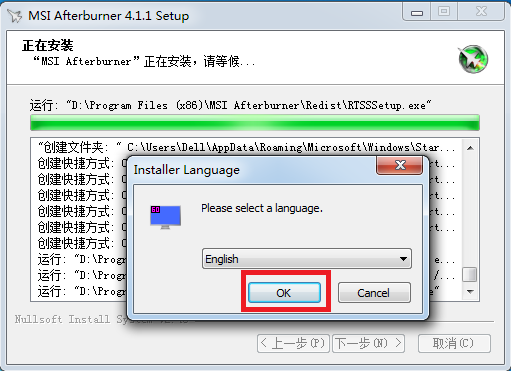Click the 取消(C) cancel button

454,343
